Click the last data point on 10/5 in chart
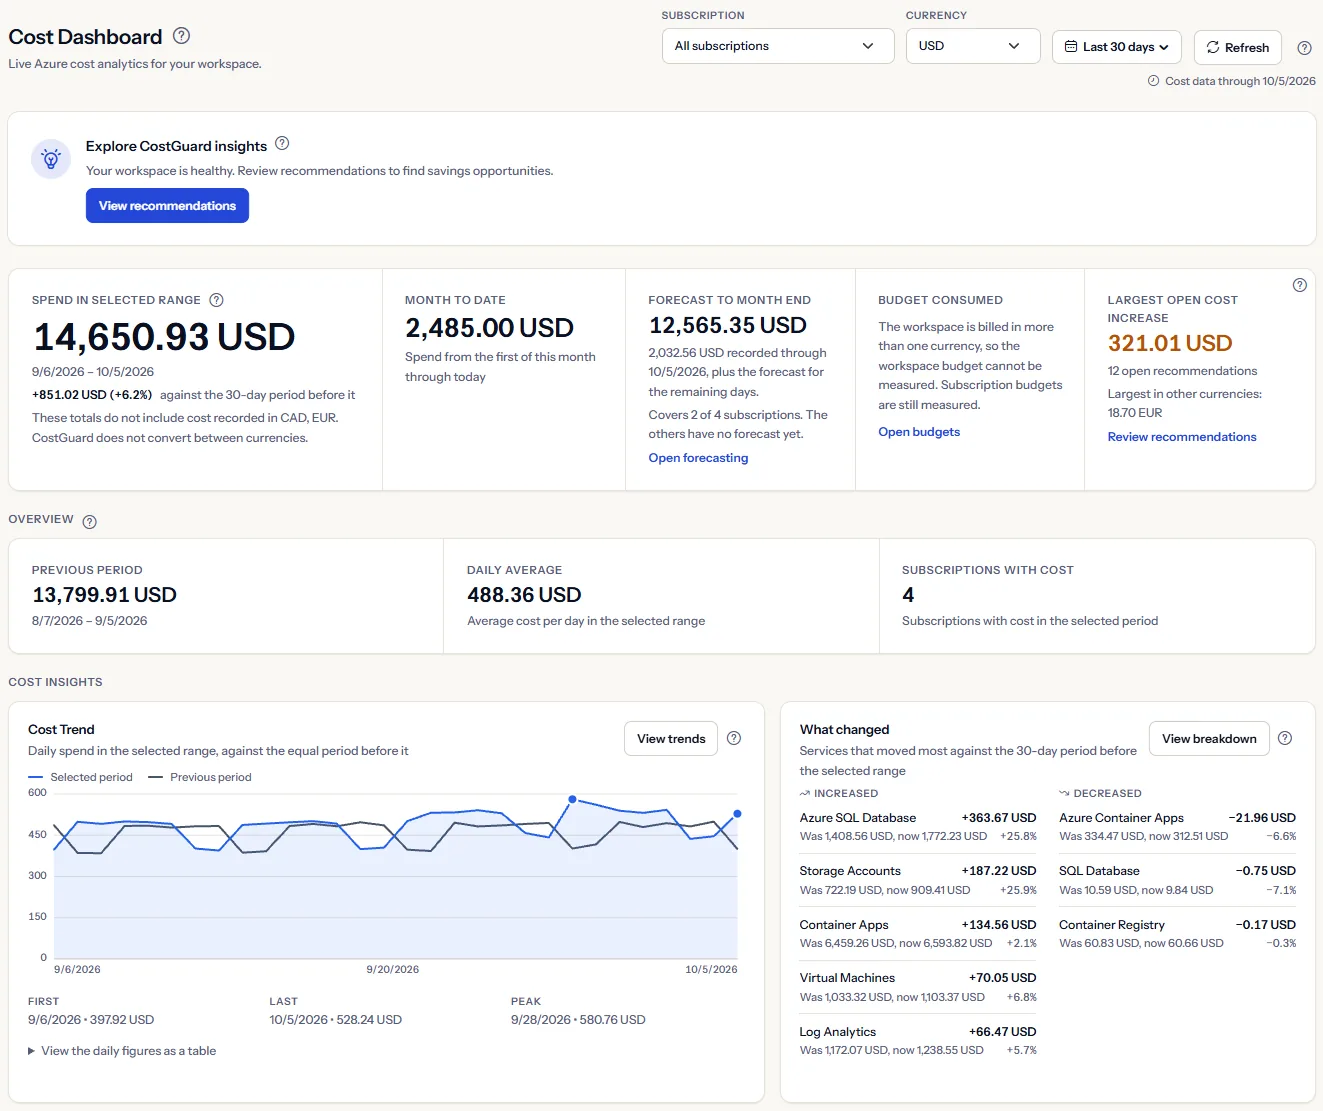The image size is (1323, 1111). coord(737,814)
